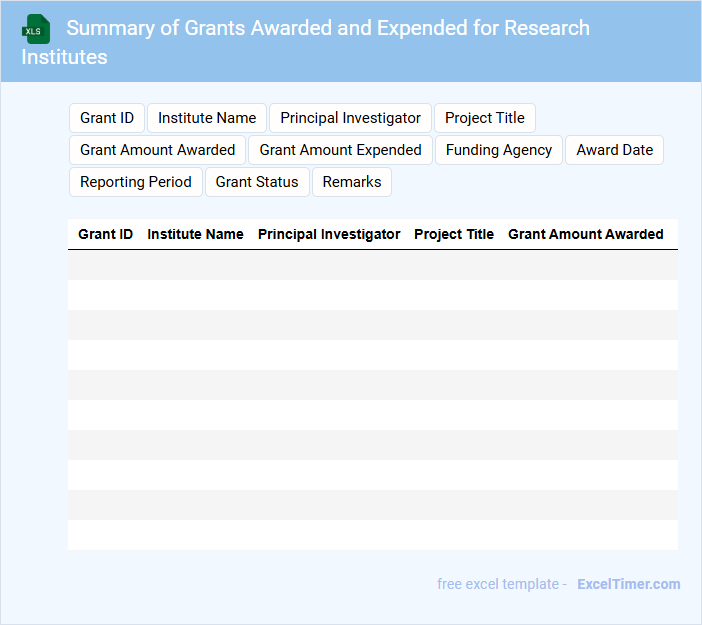Click the Grant Amount Expended tag
The image size is (702, 625).
coord(340,150)
